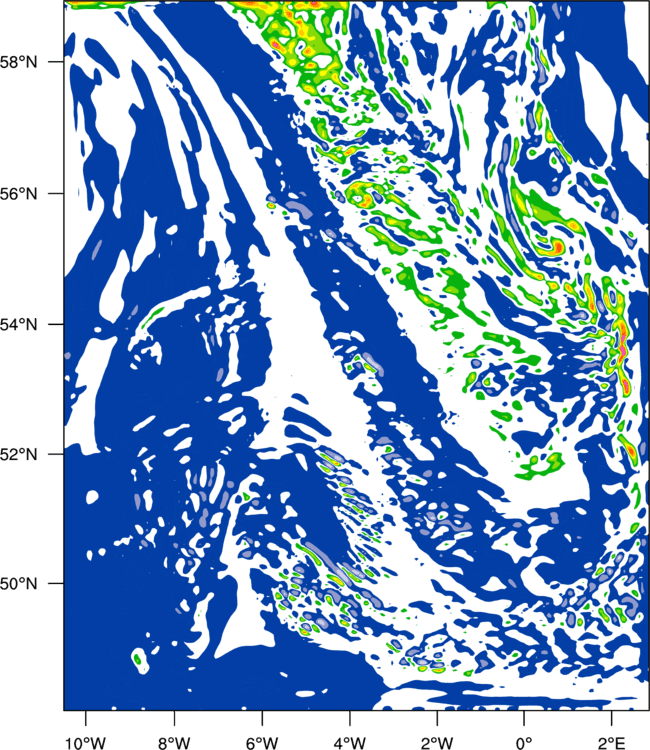Viewport: 650px width, 750px height.
Task: Click the 58°N latitude label
Action: [19, 62]
